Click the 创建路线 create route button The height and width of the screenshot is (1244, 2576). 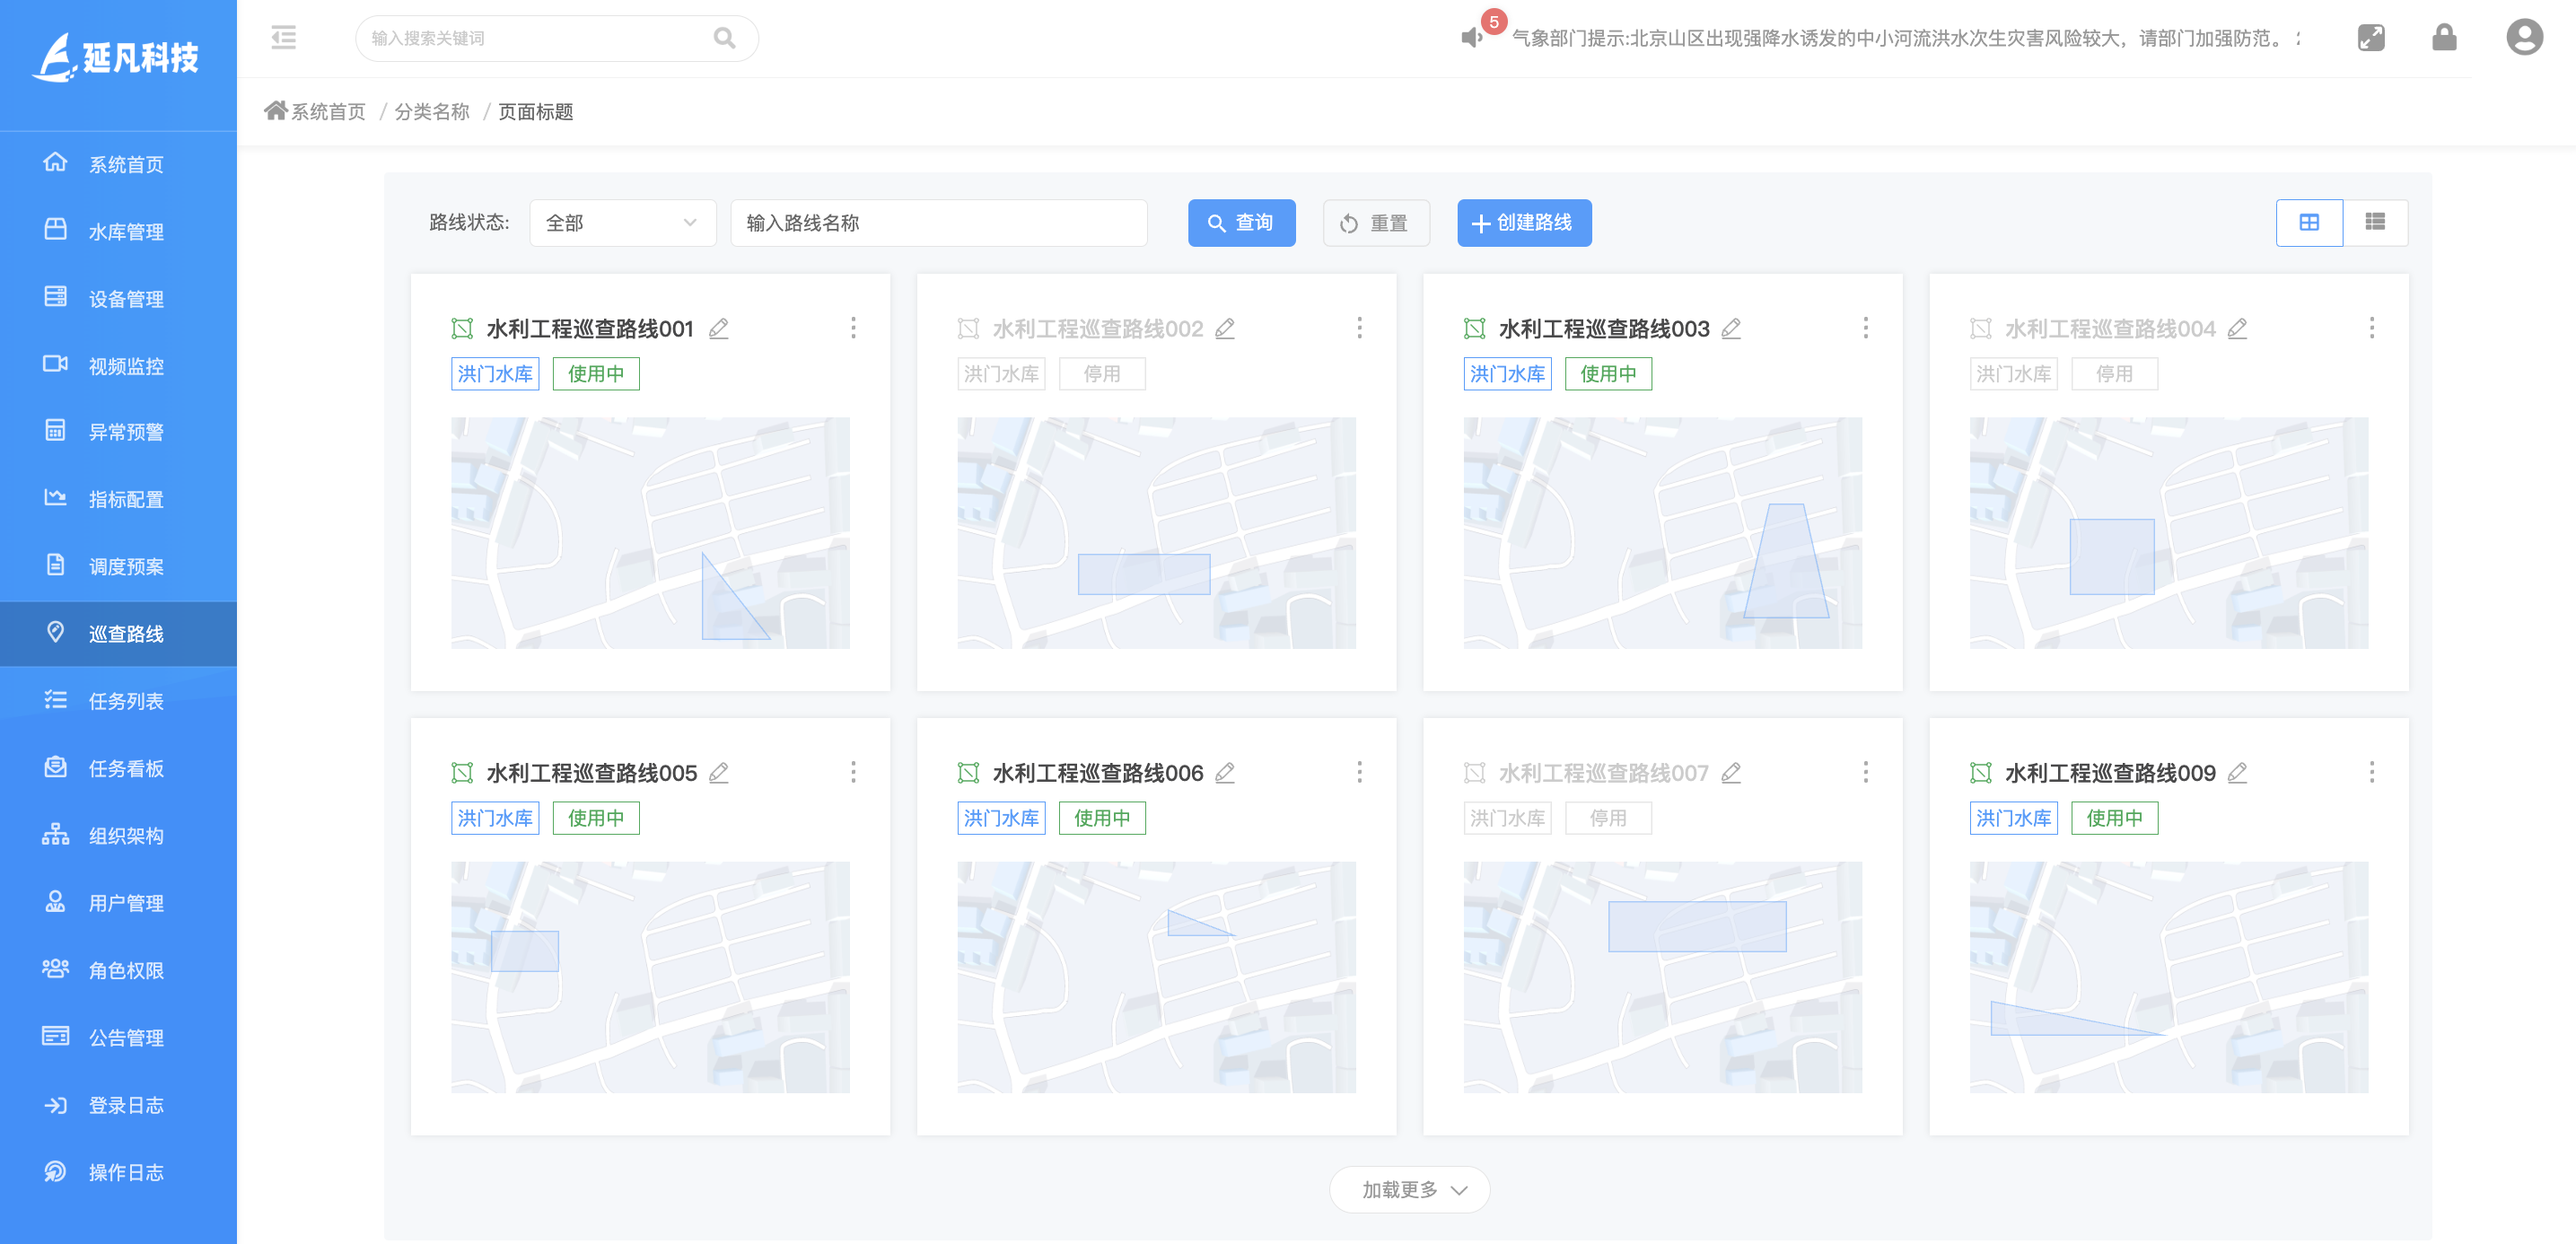pyautogui.click(x=1524, y=223)
